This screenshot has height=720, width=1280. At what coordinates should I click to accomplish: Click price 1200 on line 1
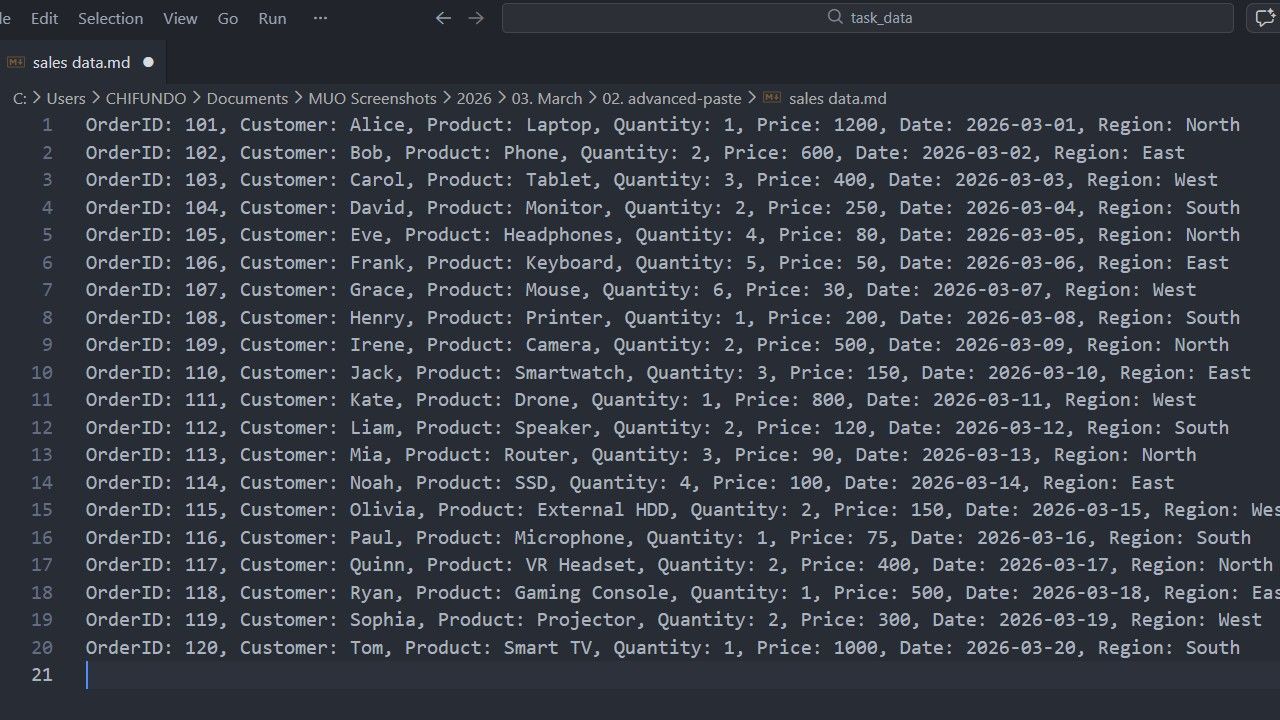click(856, 125)
